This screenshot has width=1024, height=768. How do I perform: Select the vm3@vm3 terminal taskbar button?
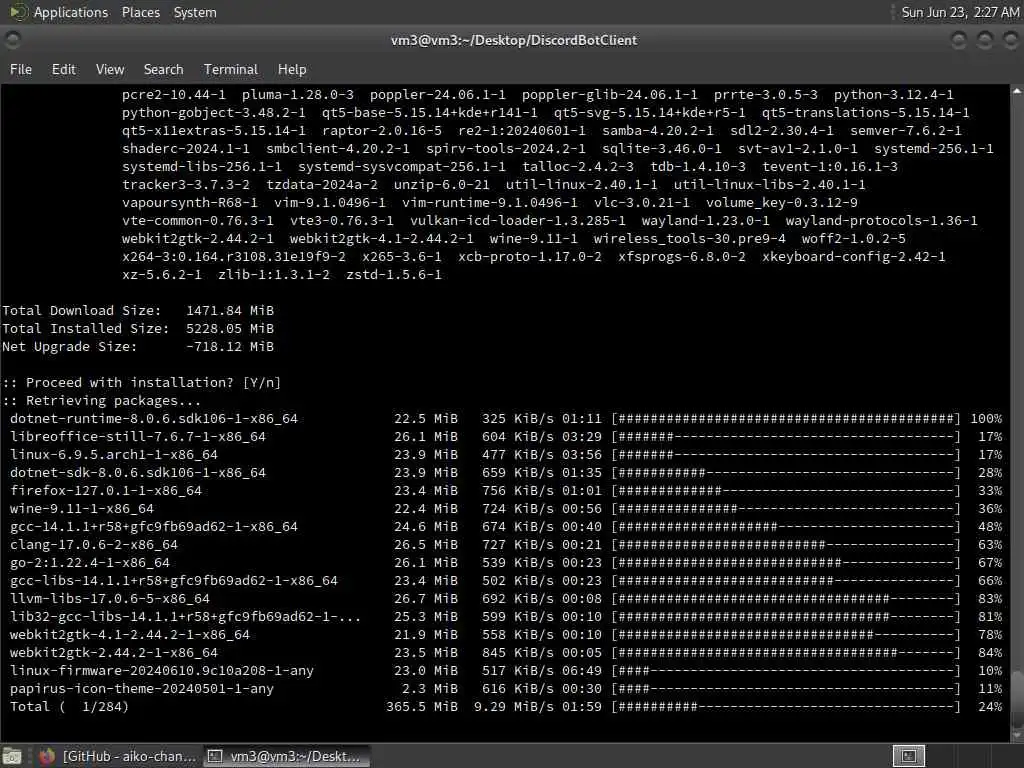pyautogui.click(x=286, y=756)
